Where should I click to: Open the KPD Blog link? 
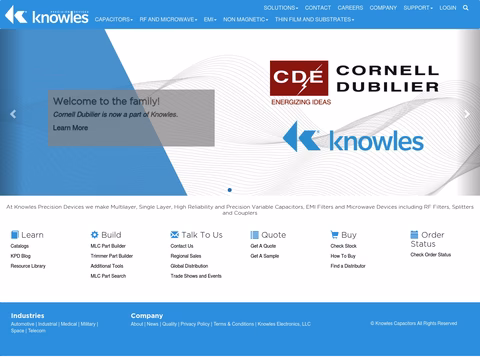pos(21,256)
